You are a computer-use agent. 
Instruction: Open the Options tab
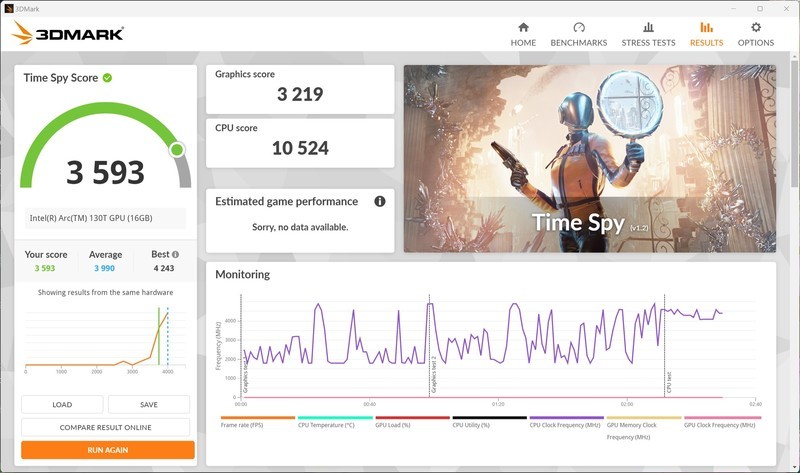coord(756,35)
